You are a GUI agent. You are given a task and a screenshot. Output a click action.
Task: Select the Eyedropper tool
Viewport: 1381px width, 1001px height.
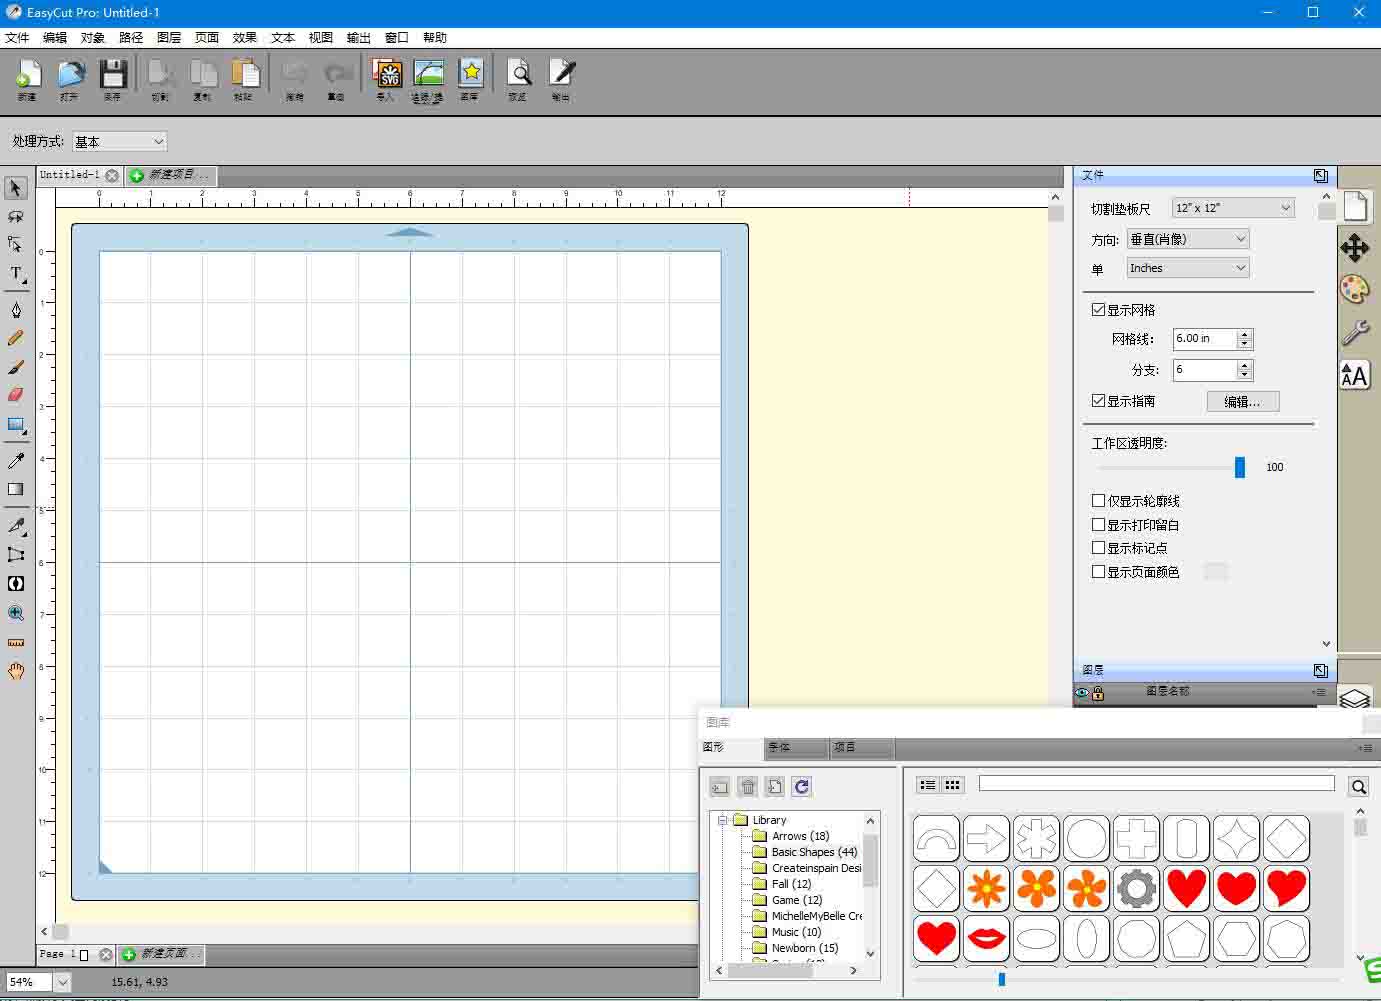[x=16, y=461]
